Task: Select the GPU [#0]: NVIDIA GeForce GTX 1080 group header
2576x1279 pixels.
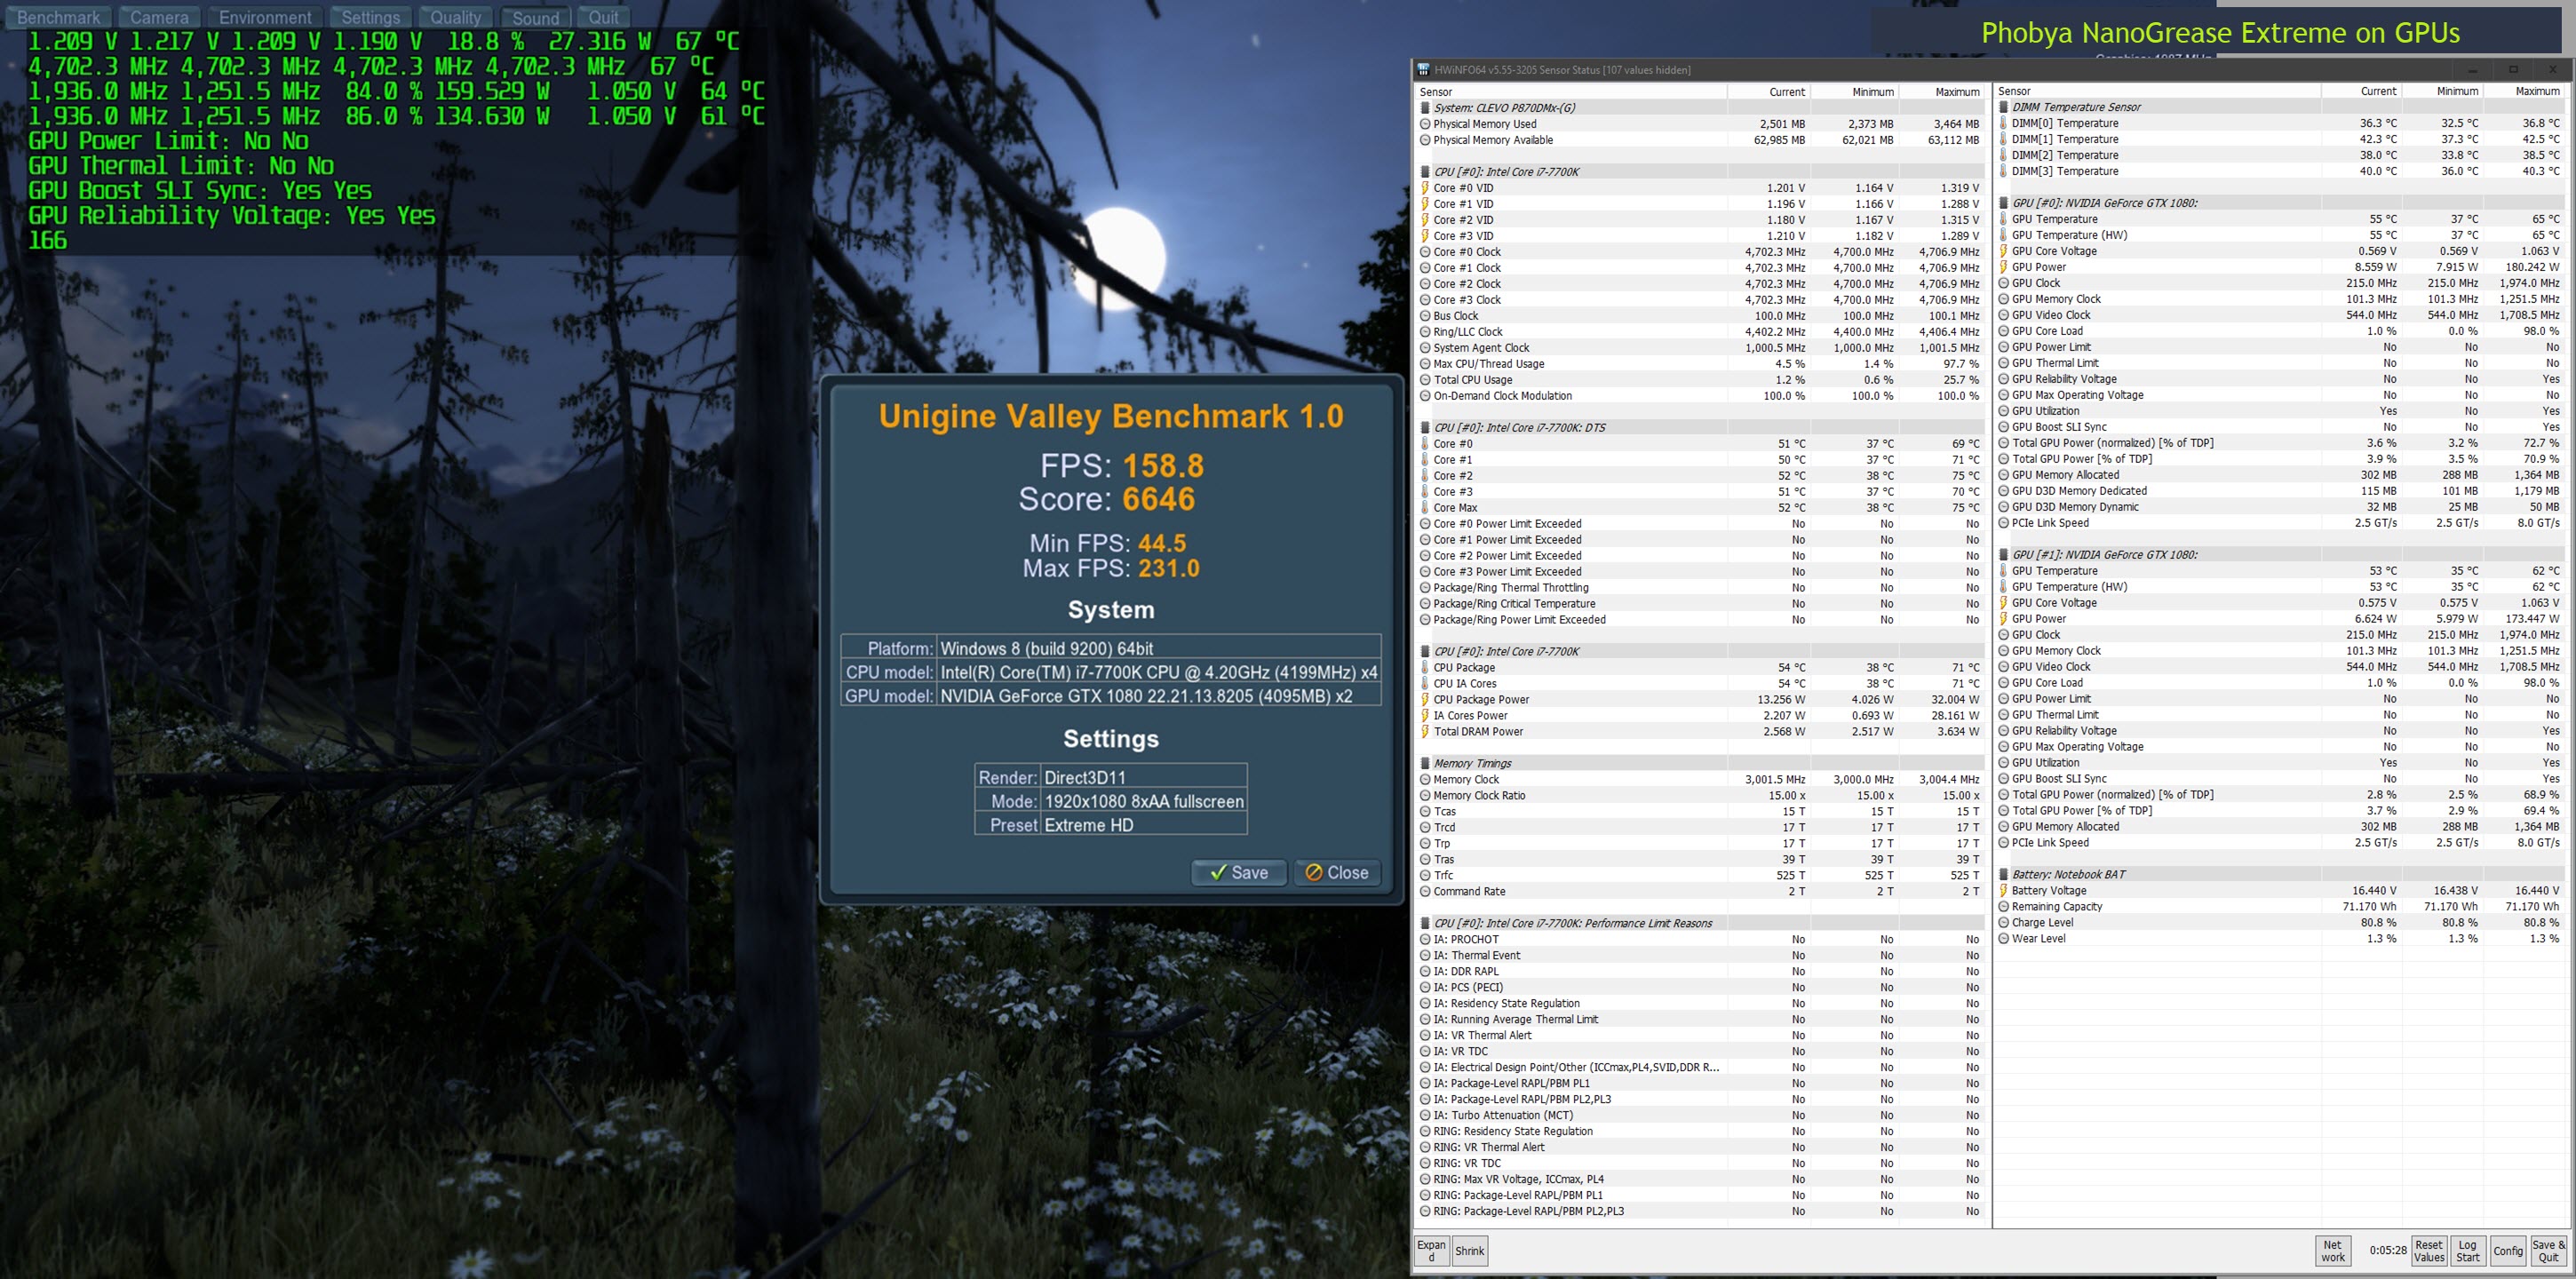Action: [x=2104, y=203]
